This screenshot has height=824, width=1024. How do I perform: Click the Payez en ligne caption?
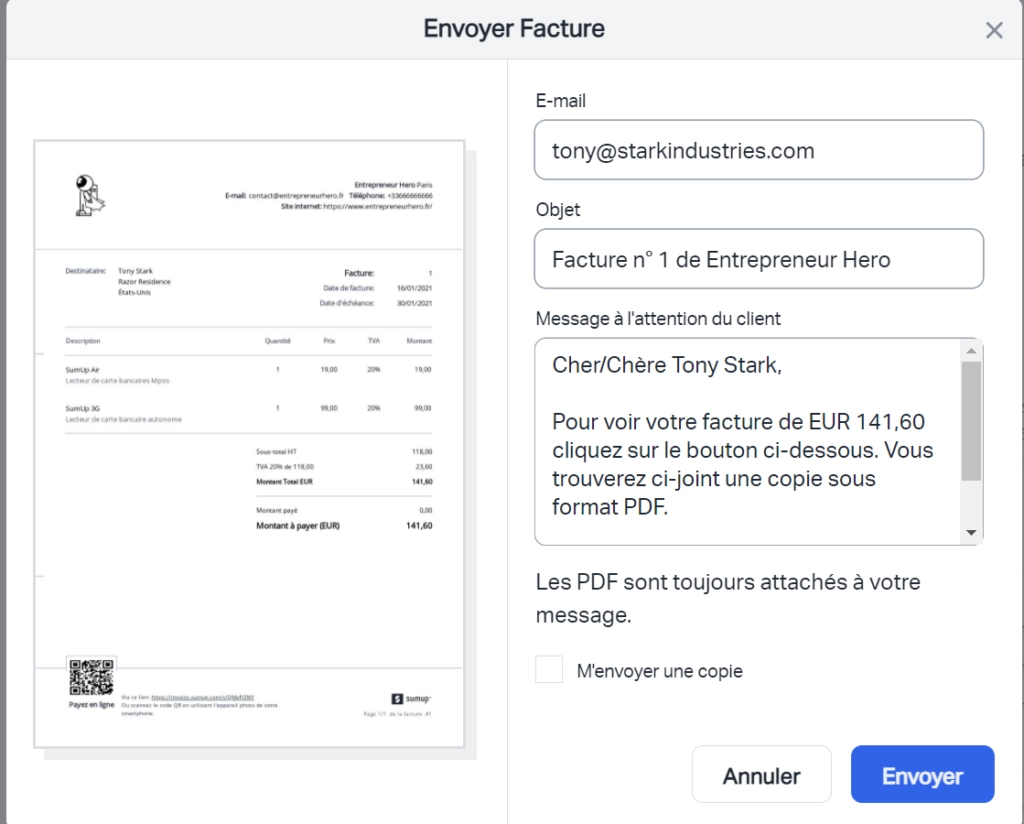click(91, 705)
